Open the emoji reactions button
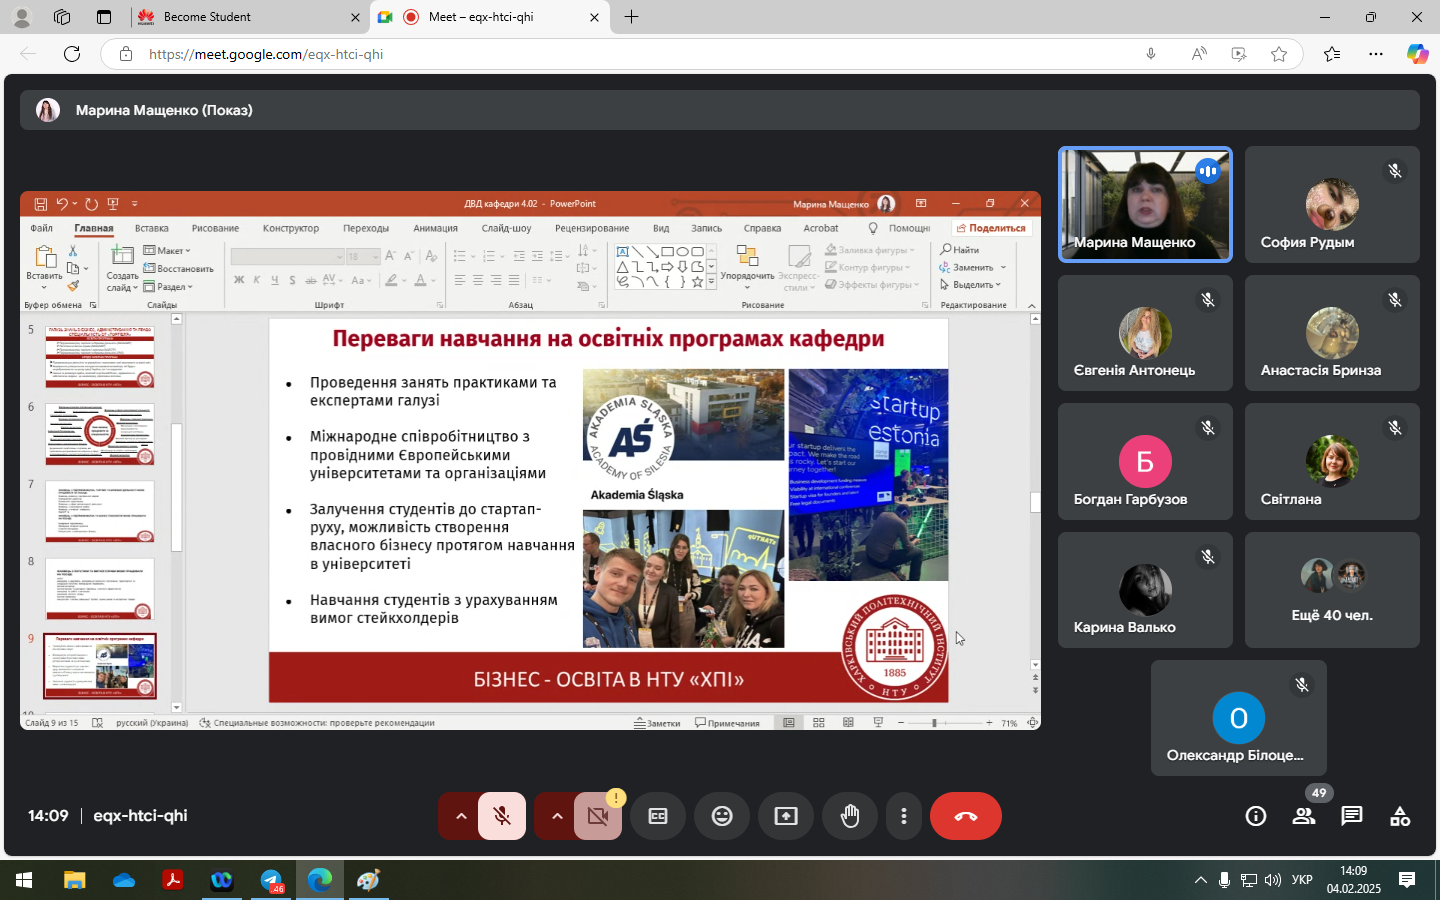1440x900 pixels. [x=722, y=816]
